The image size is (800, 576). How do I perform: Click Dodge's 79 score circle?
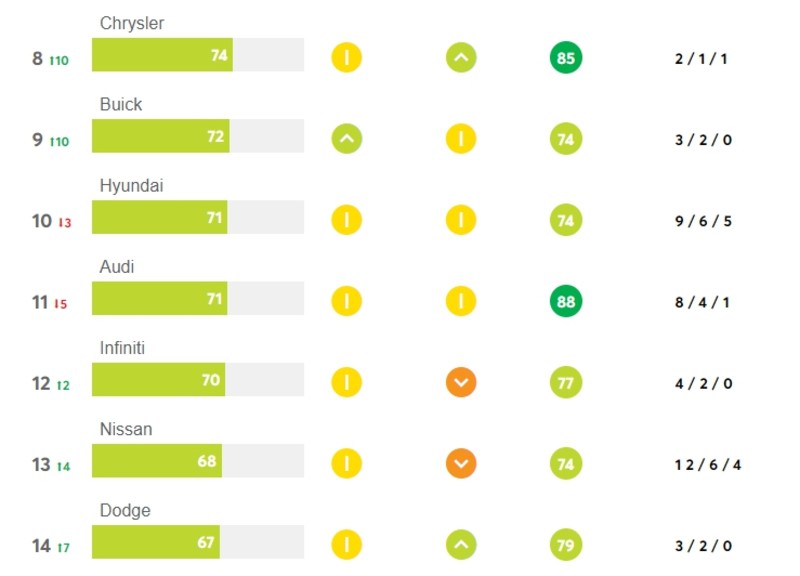tap(566, 545)
